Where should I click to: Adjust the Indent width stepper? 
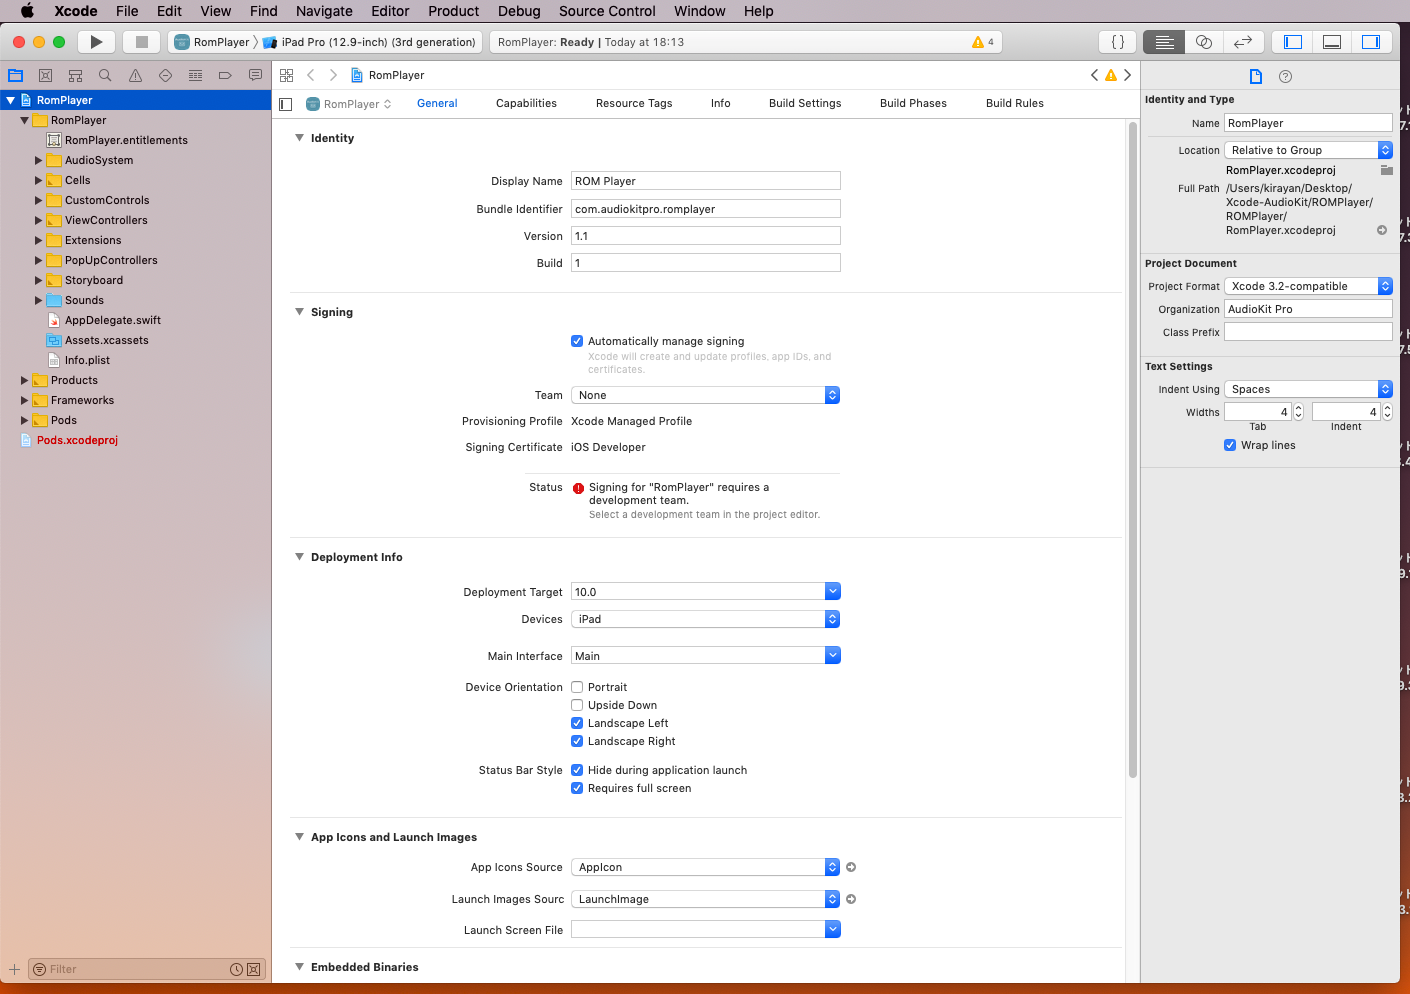click(1387, 412)
